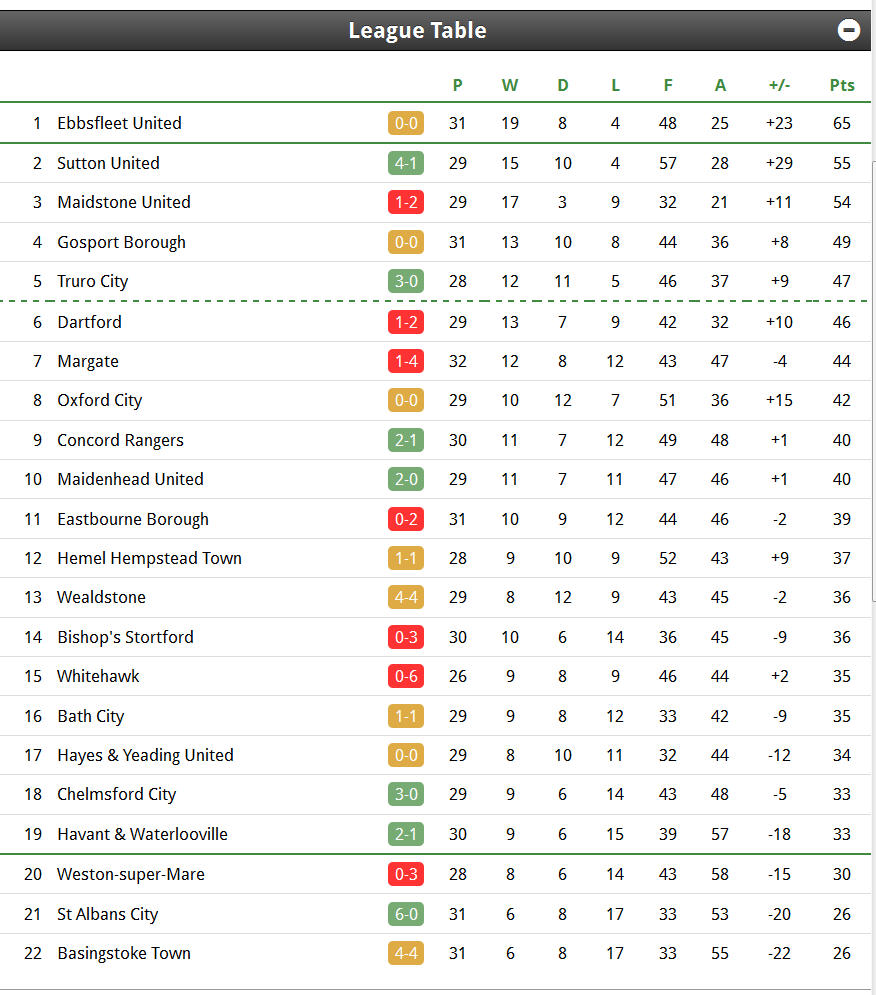876x995 pixels.
Task: Open Wealdstone 4-4 result badge
Action: tap(406, 597)
